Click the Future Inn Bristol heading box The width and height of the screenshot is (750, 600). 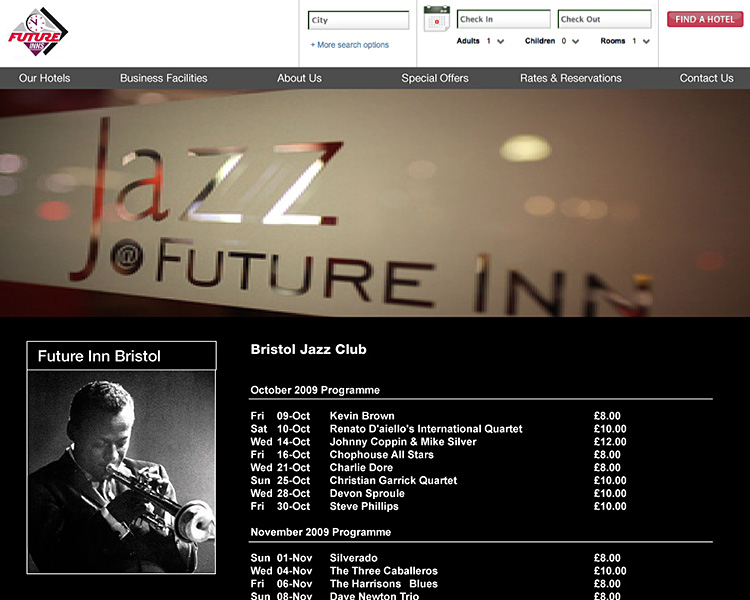(121, 356)
